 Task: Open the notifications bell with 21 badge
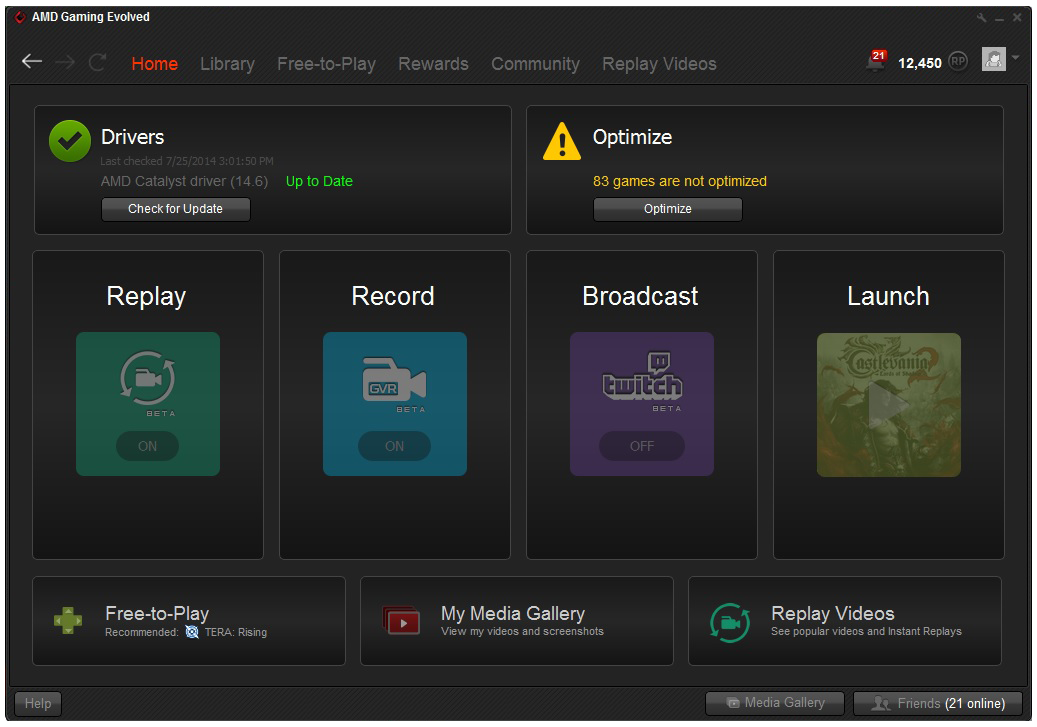point(876,60)
